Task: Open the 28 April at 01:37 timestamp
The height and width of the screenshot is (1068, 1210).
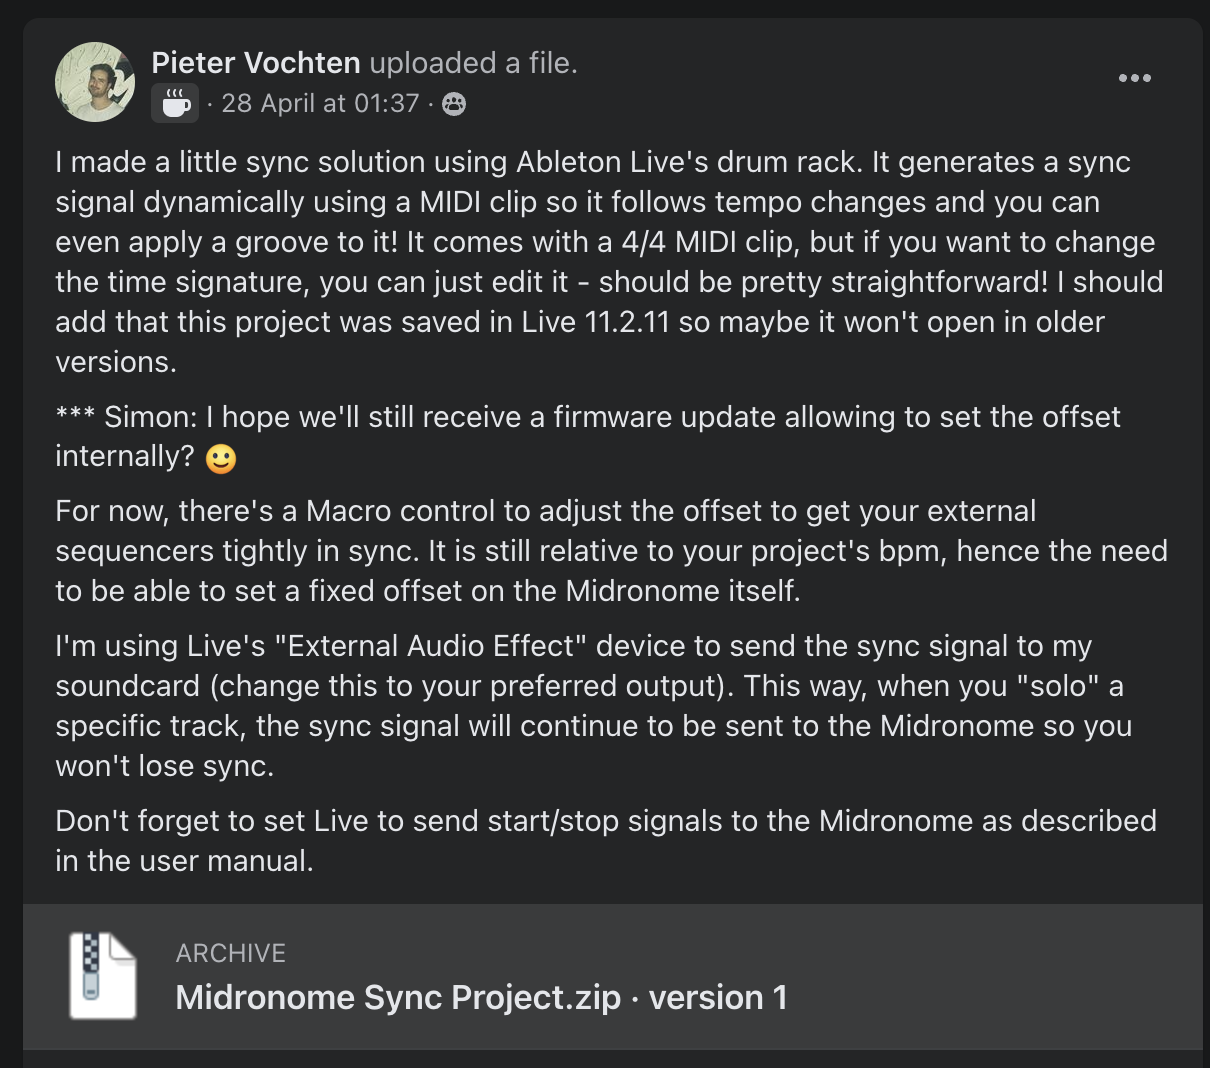Action: pos(319,103)
